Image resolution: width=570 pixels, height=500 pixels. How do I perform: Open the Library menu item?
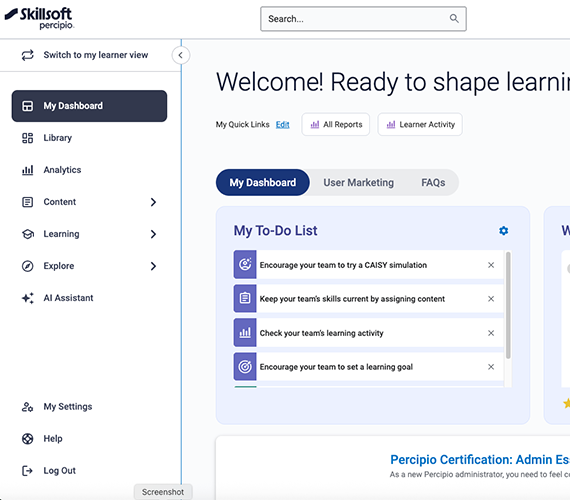pos(57,138)
